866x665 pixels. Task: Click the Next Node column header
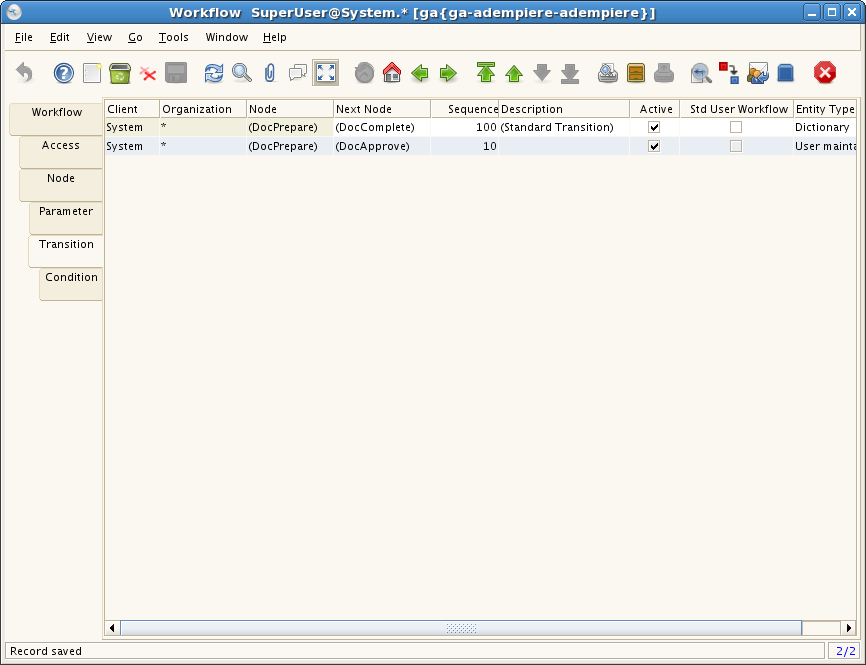[381, 109]
